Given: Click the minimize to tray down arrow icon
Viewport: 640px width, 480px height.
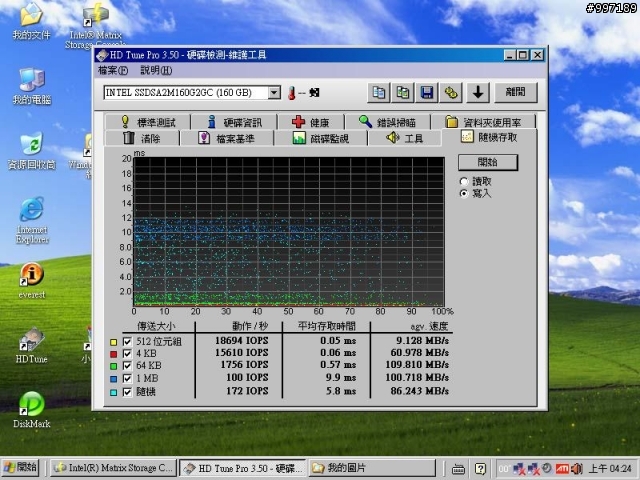Looking at the screenshot, I should coord(478,93).
